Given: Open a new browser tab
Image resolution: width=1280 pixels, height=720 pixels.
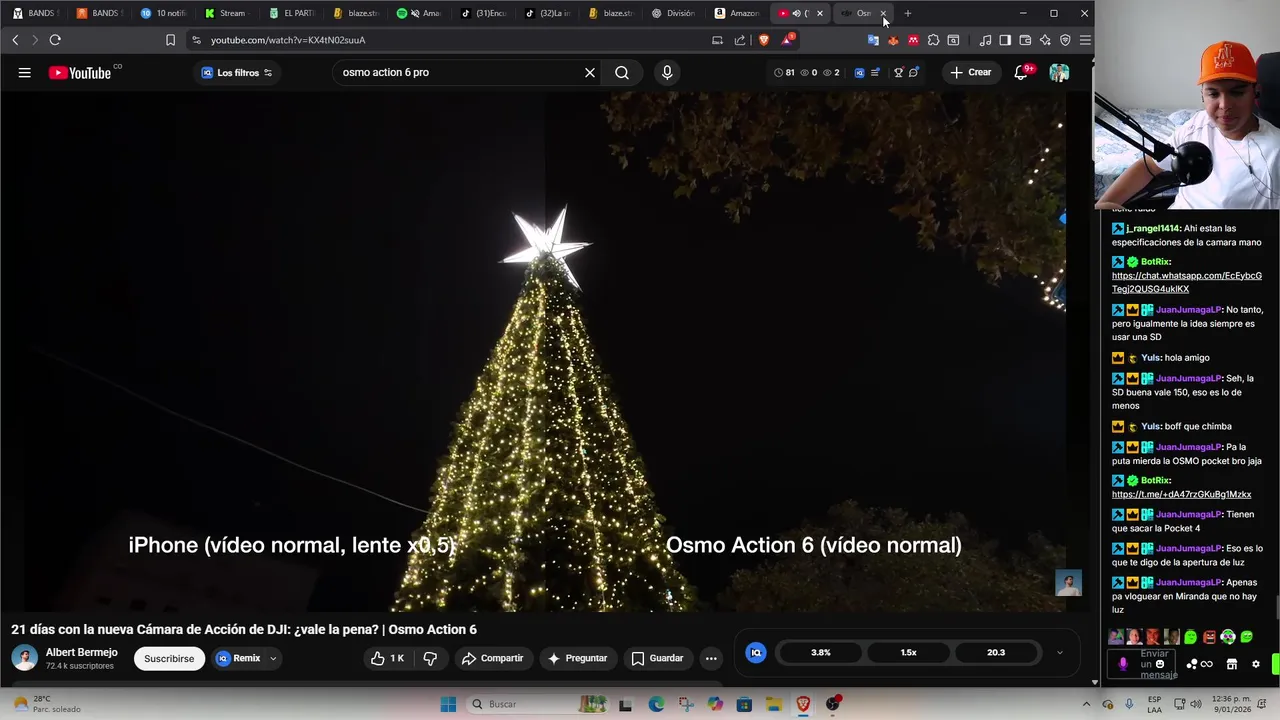Looking at the screenshot, I should point(908,13).
